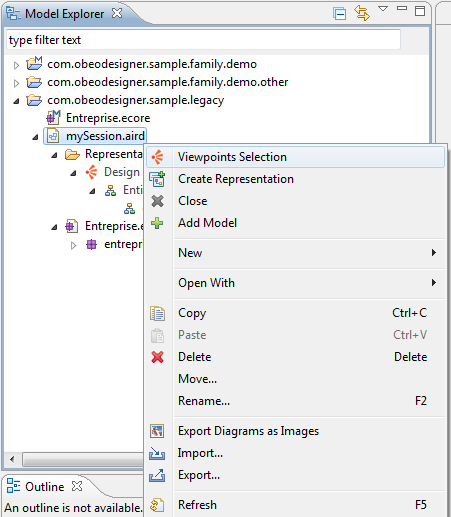
Task: Toggle Link with Editor arrows icon
Action: click(x=362, y=13)
